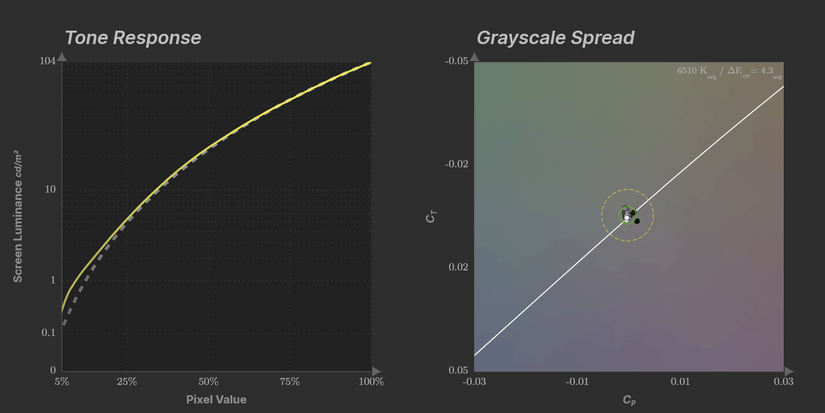825x413 pixels.
Task: Click the white center point inside green circle
Action: point(627,218)
